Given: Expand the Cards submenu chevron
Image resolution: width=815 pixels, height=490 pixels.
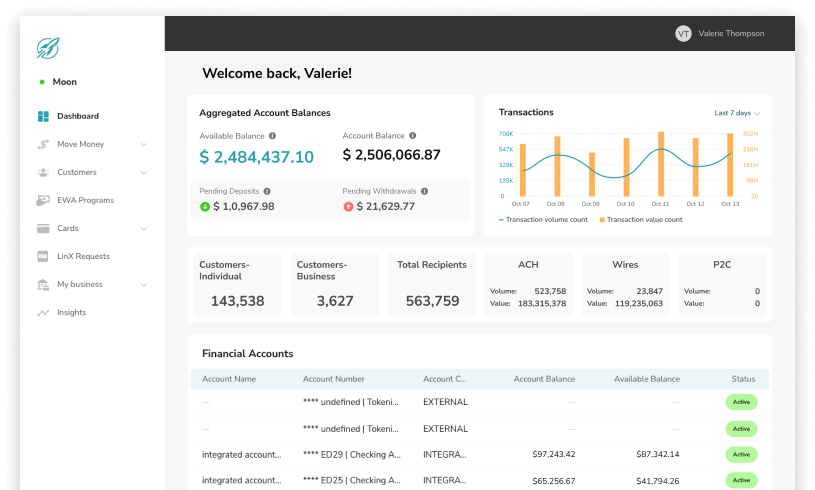Looking at the screenshot, I should 144,228.
